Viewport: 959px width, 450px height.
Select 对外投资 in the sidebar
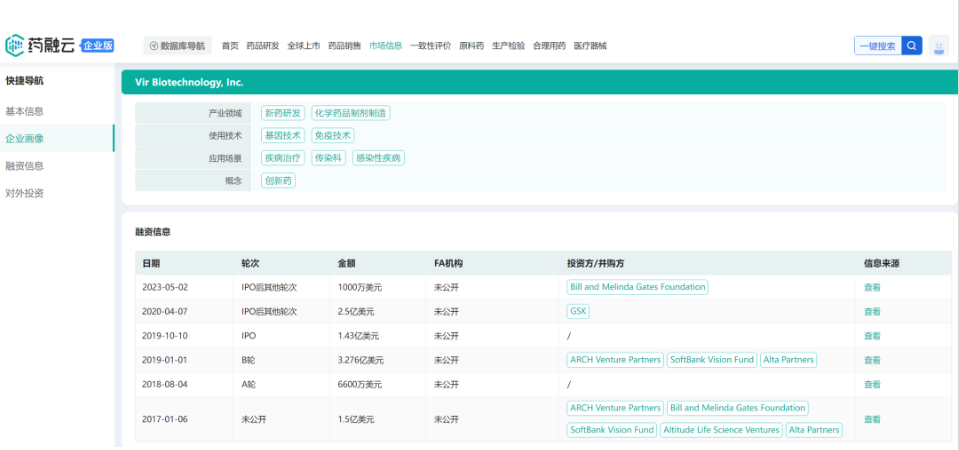pos(25,193)
